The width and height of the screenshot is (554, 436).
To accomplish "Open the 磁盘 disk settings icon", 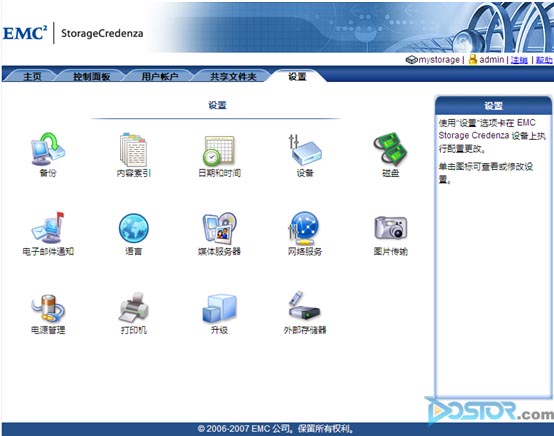I will [x=390, y=149].
